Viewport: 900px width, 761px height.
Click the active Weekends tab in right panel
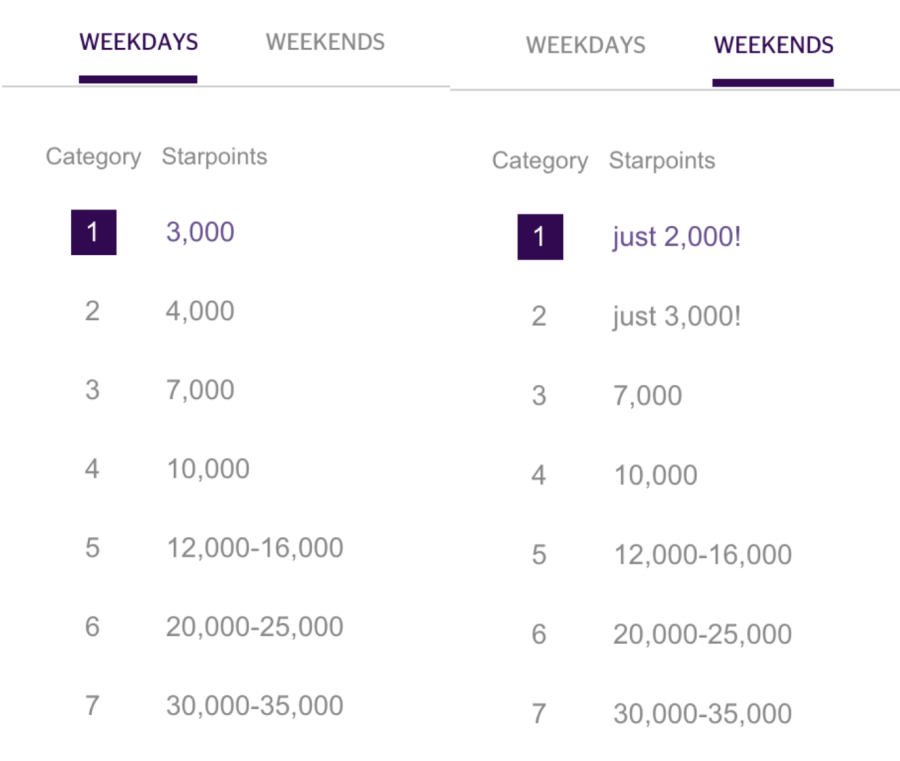pyautogui.click(x=773, y=46)
